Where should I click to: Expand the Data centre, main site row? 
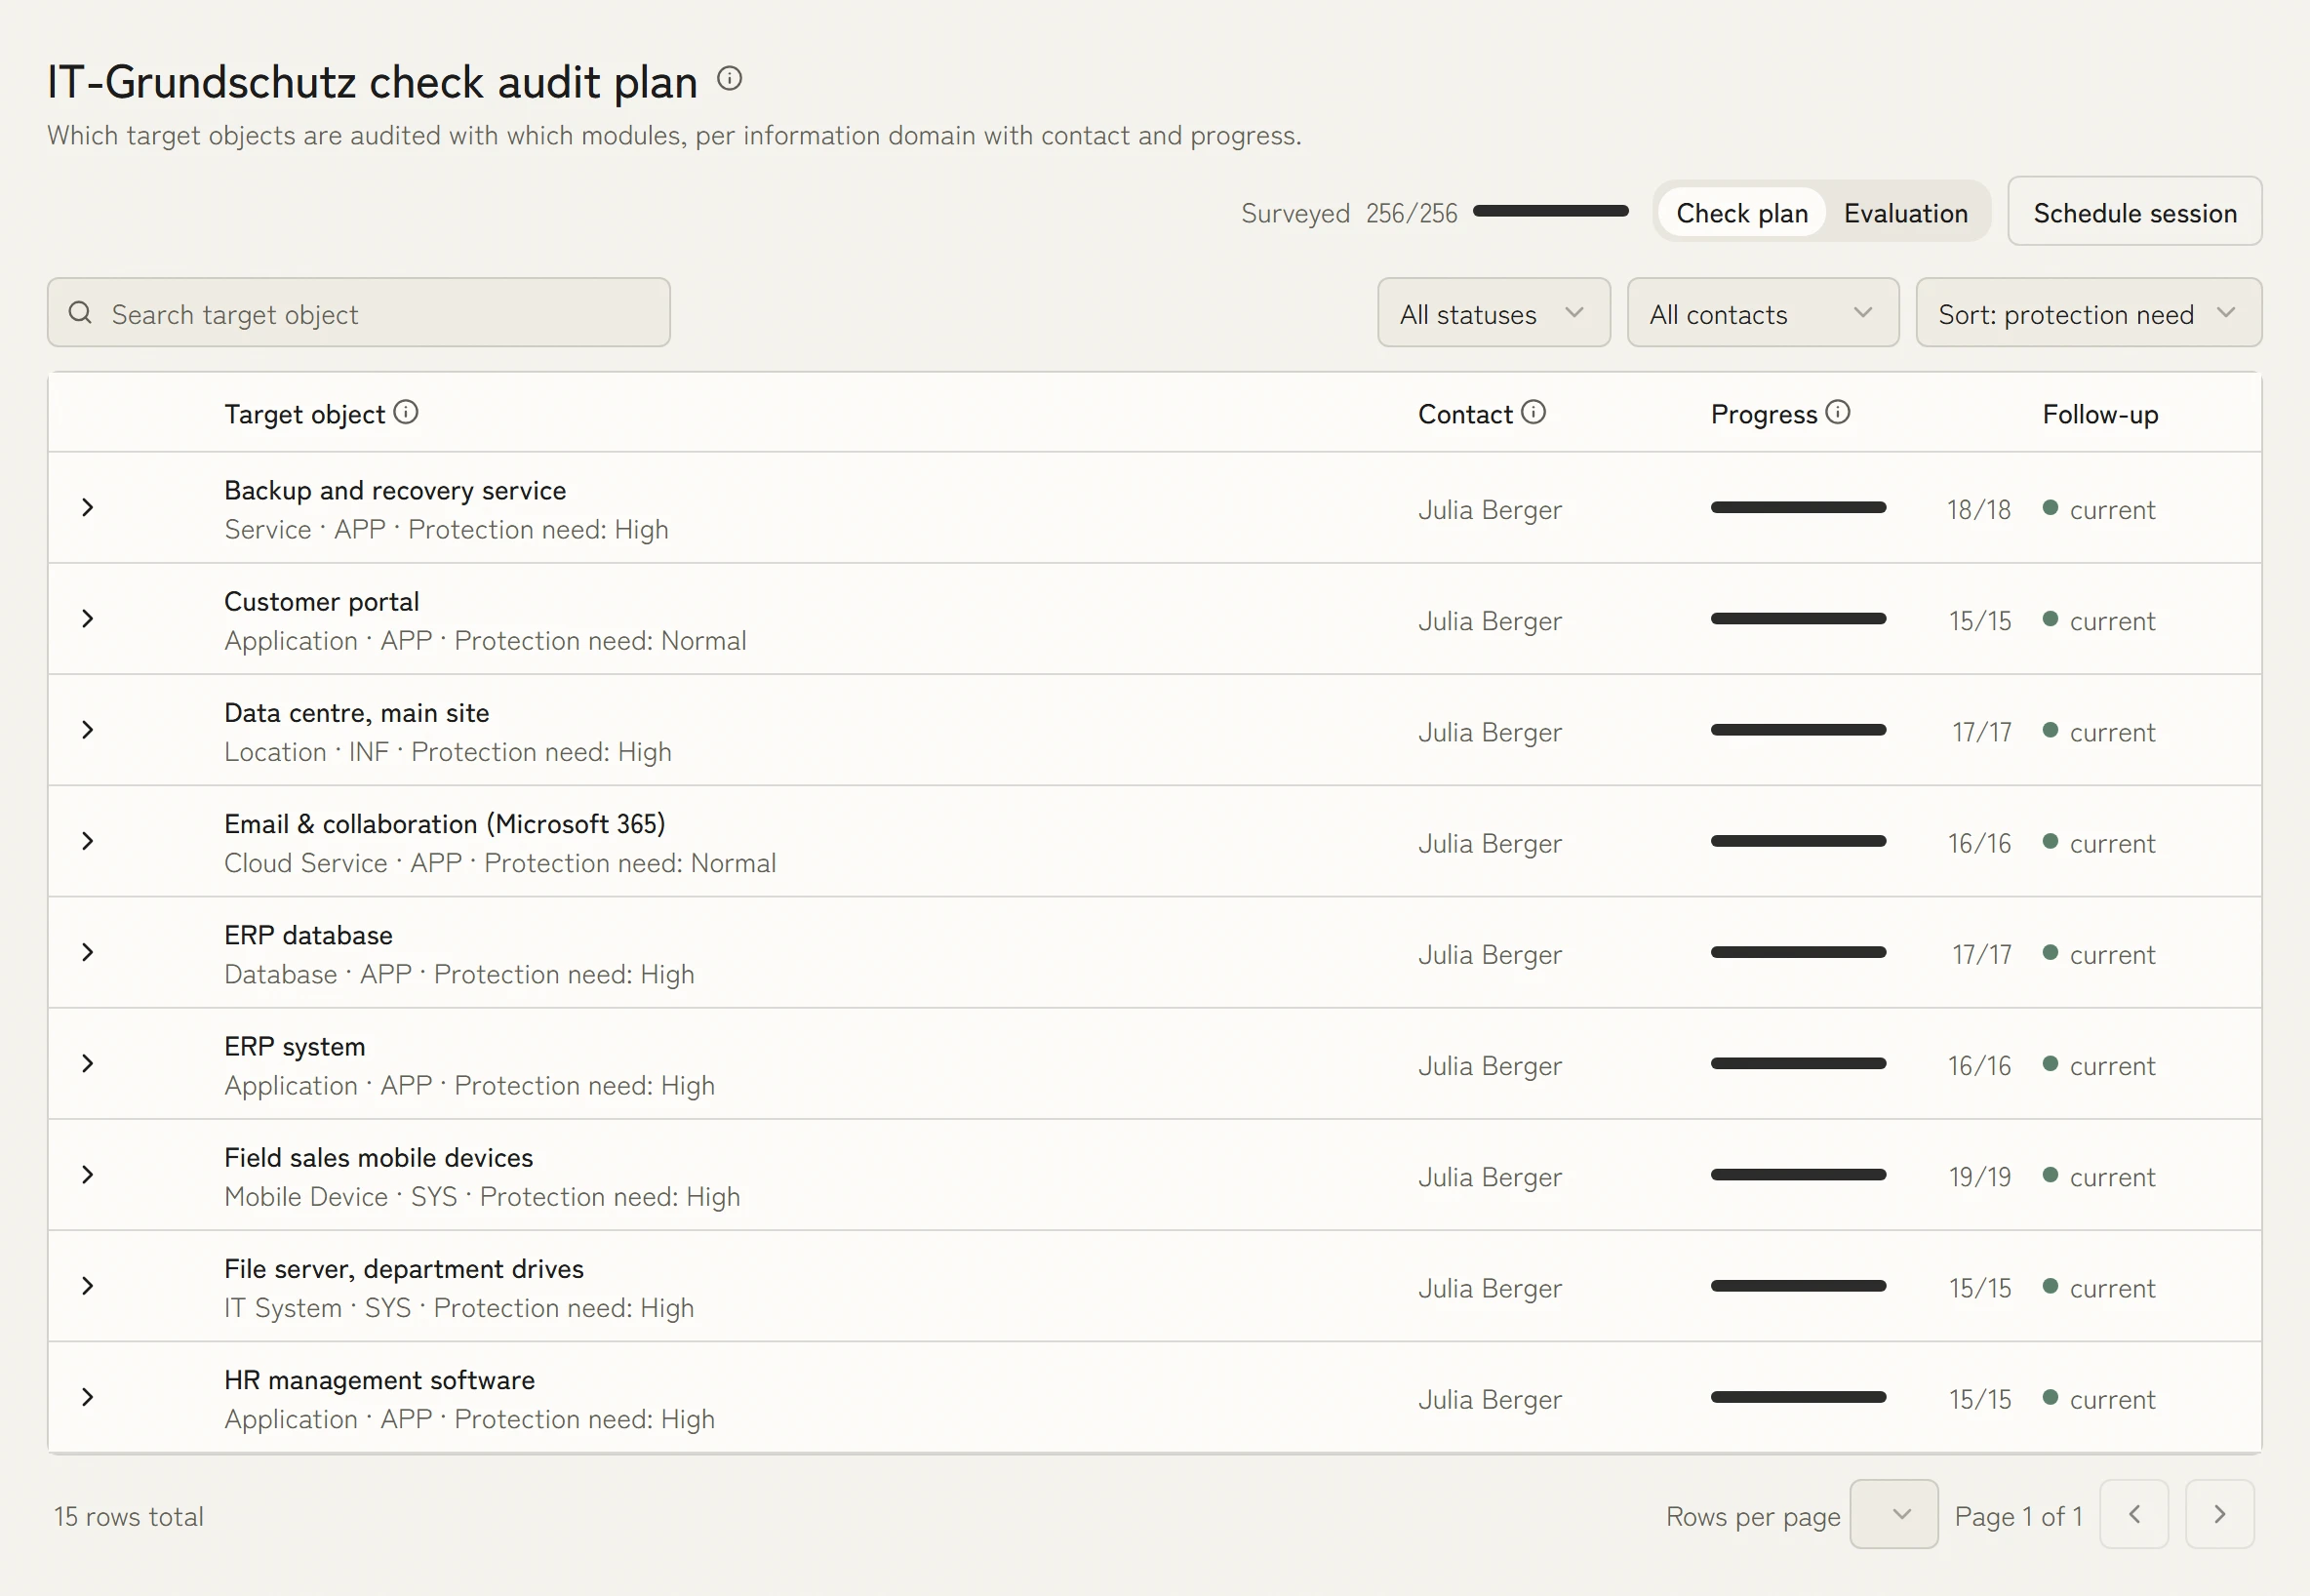88,729
